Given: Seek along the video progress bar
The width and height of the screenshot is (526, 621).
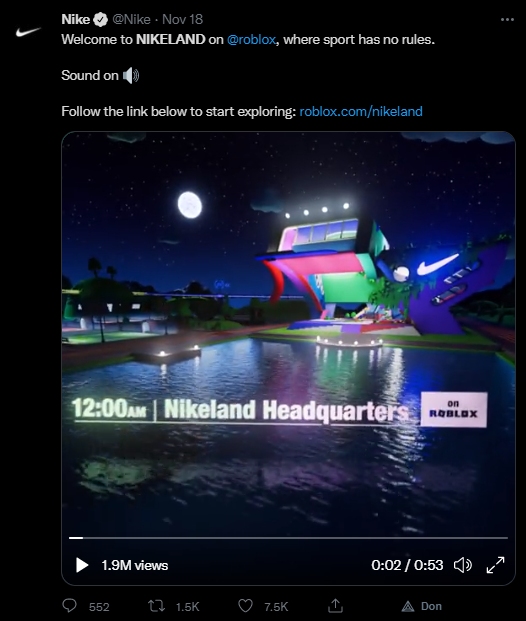Looking at the screenshot, I should (x=288, y=538).
